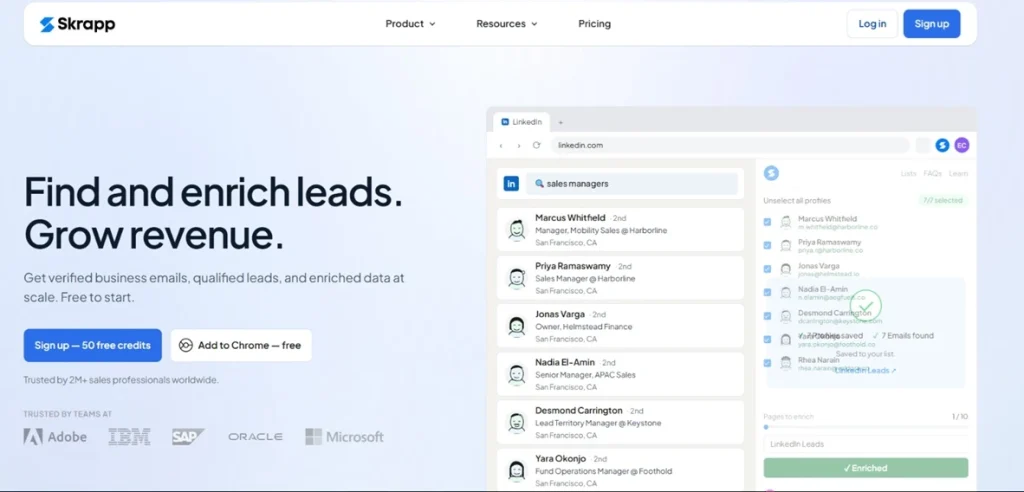
Task: Select the LinkedIn browser tab
Action: pyautogui.click(x=521, y=122)
